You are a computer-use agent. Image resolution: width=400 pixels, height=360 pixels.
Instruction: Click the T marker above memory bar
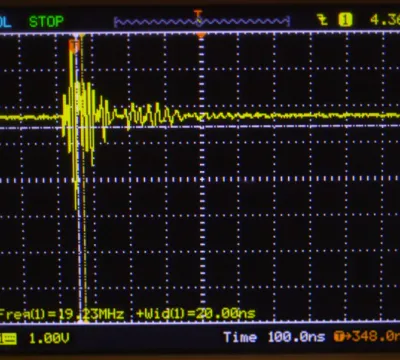point(198,14)
